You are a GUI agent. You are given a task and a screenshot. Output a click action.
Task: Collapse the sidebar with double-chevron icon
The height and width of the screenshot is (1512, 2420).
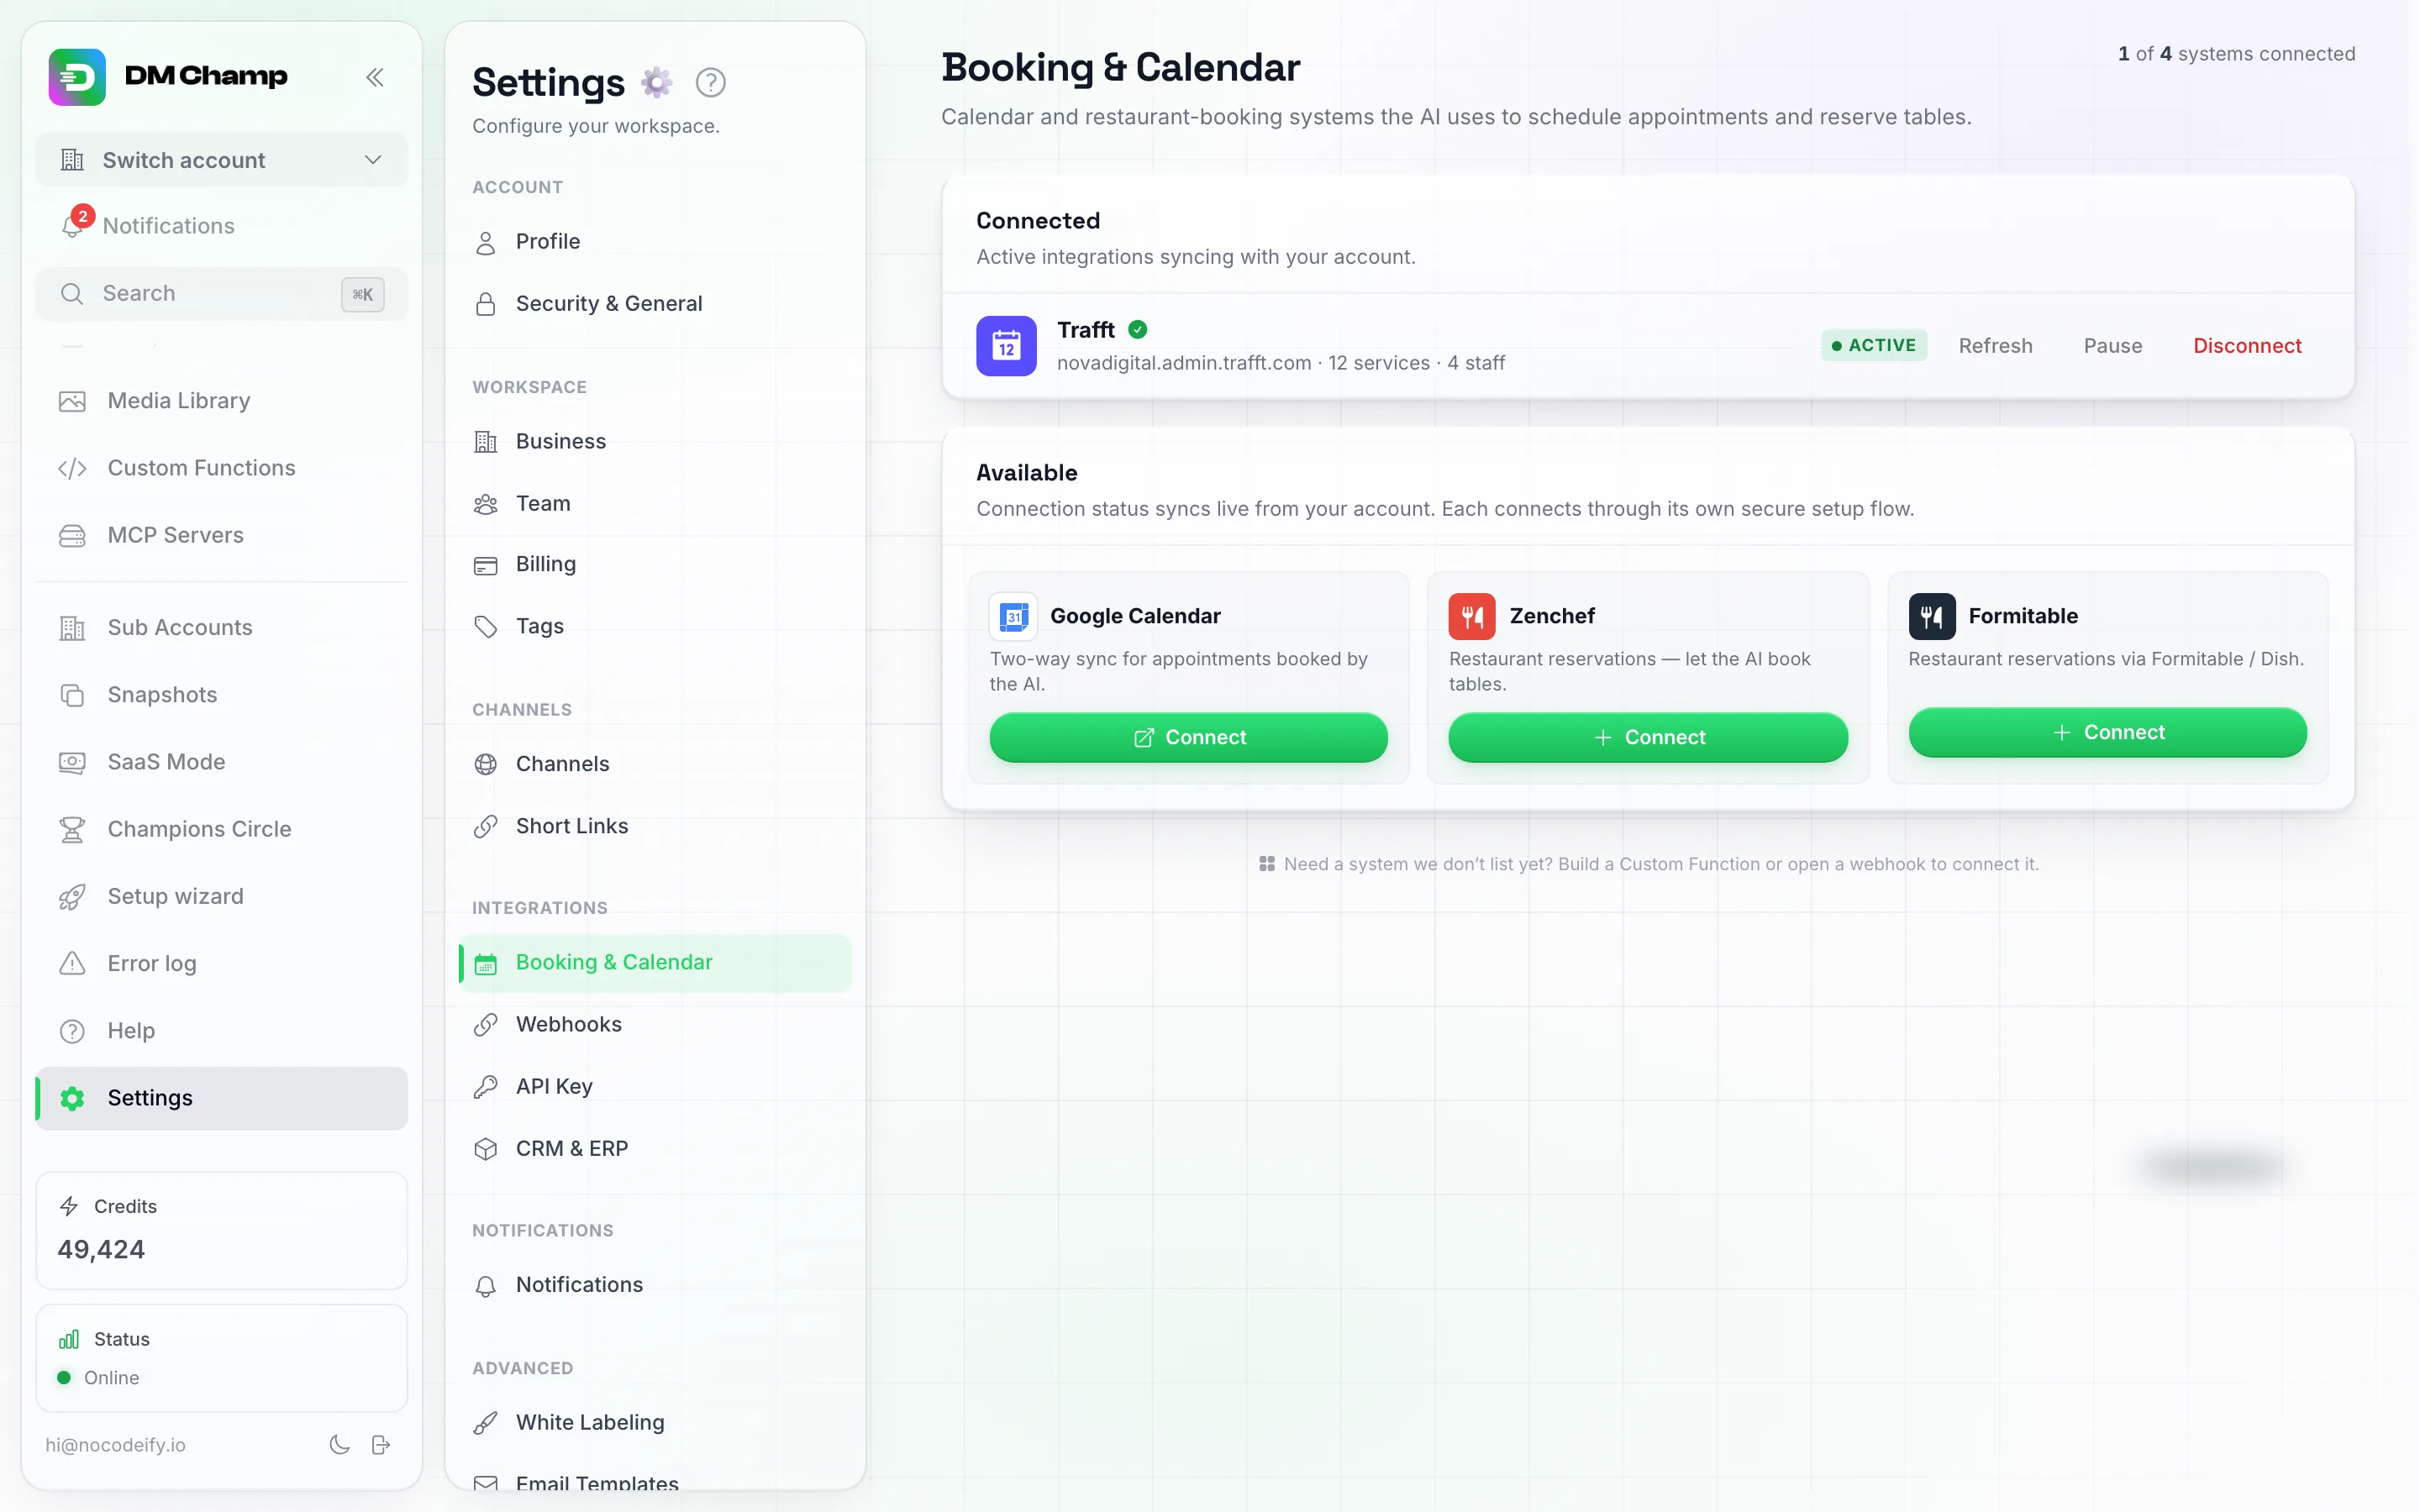pyautogui.click(x=375, y=77)
